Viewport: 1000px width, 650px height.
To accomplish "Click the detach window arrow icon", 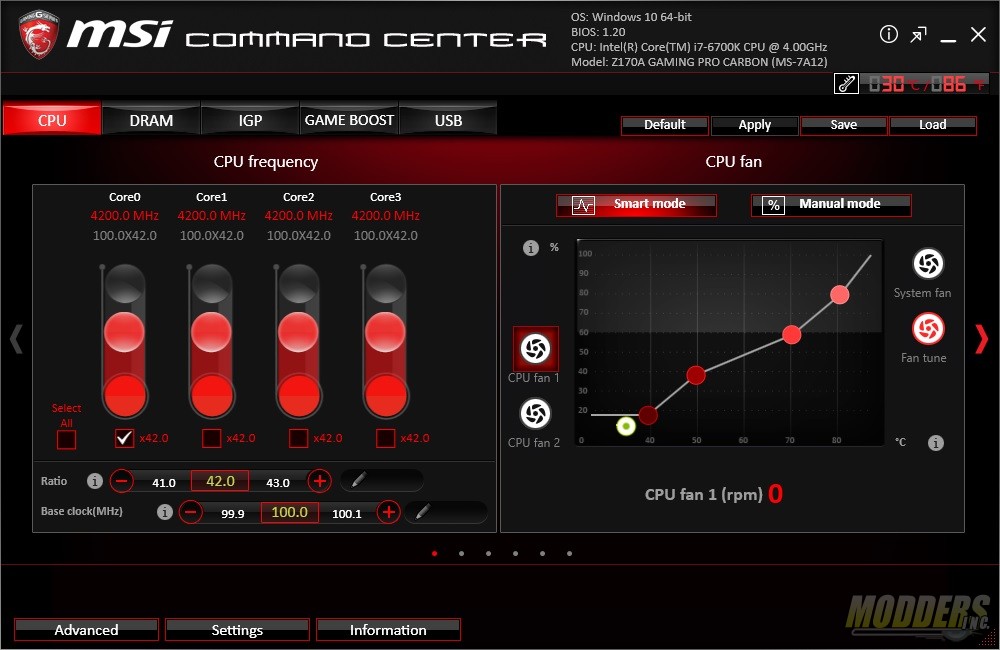I will pyautogui.click(x=918, y=35).
